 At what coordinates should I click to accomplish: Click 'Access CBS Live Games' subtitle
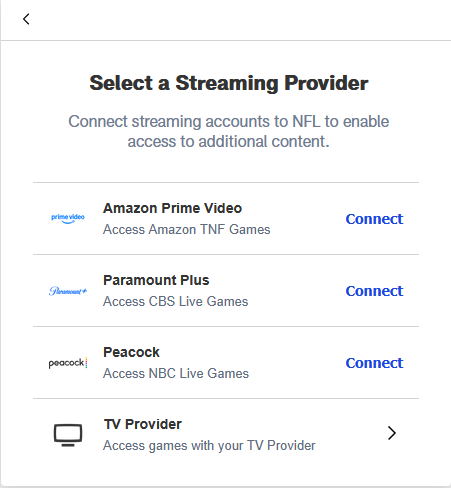coord(176,301)
